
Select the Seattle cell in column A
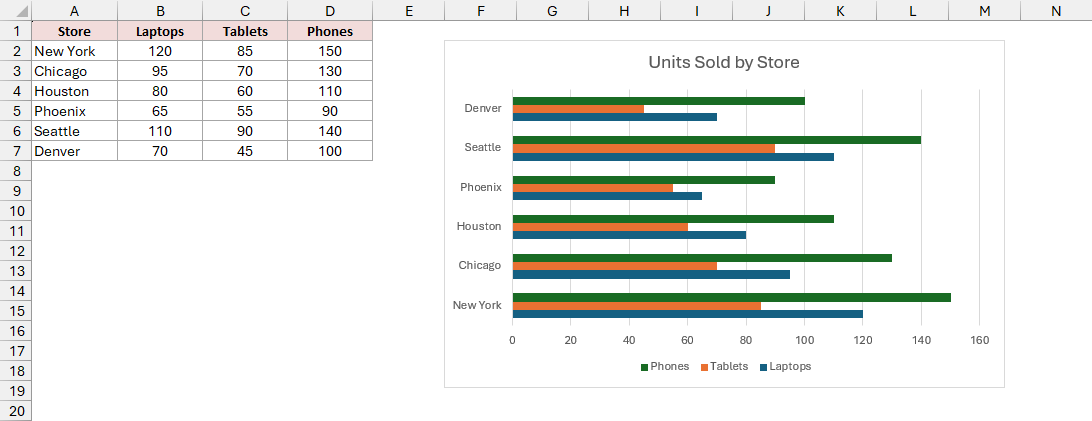pyautogui.click(x=75, y=132)
